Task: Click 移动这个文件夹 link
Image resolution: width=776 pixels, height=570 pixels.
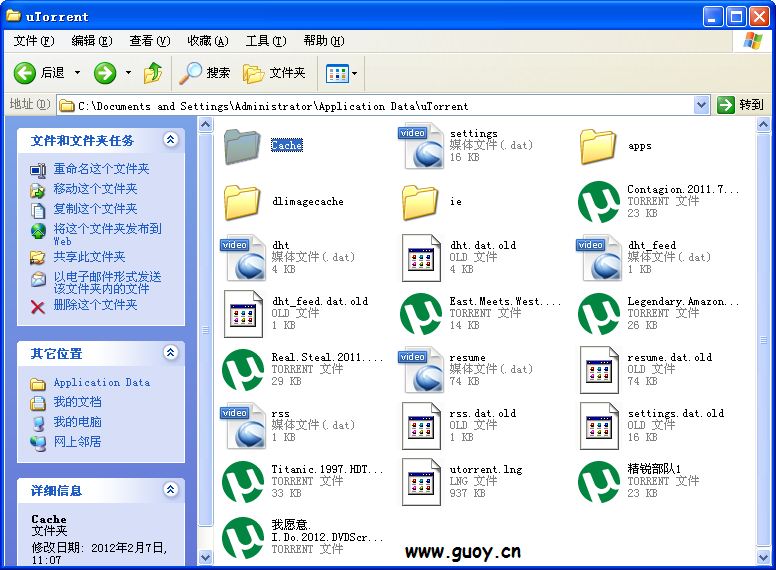Action: coord(96,189)
